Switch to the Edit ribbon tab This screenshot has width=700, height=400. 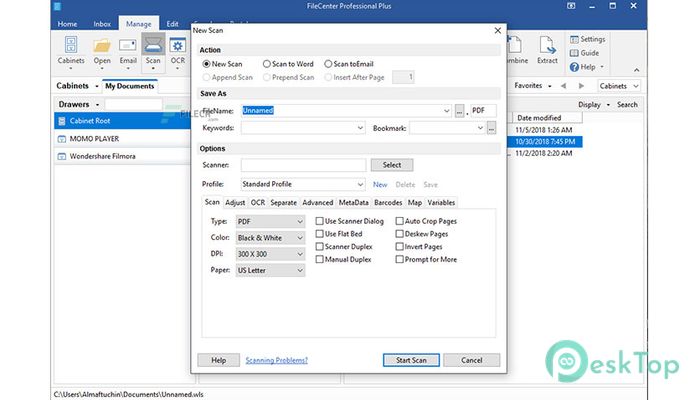point(172,24)
